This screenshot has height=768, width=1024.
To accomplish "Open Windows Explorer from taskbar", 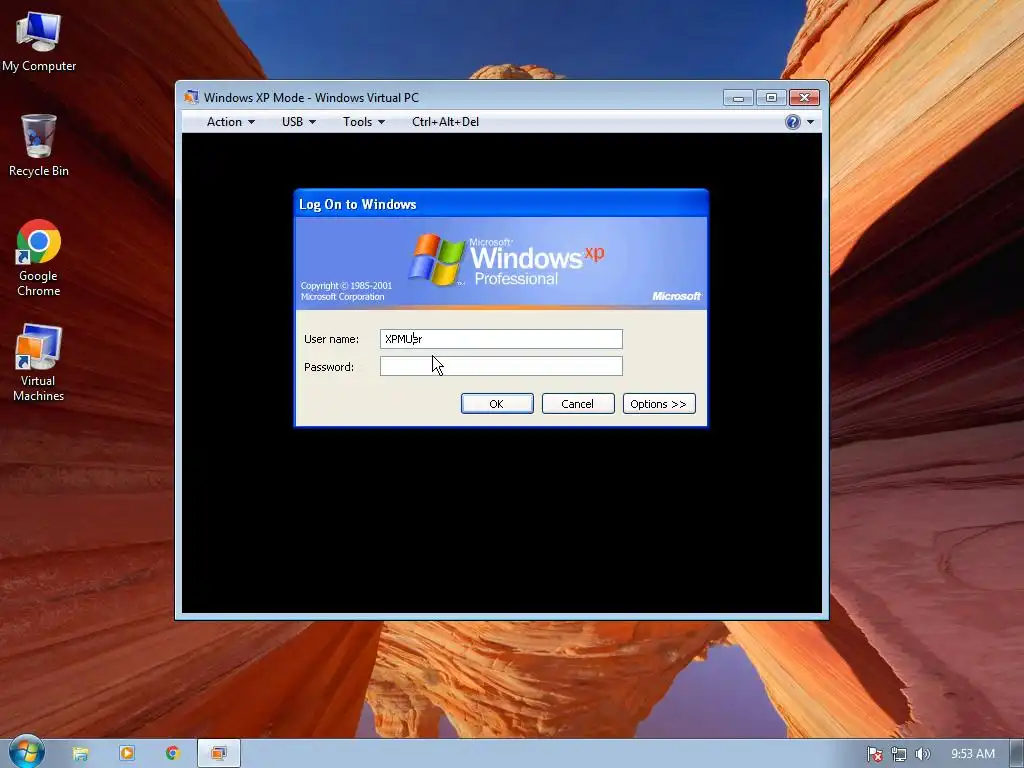I will (80, 754).
